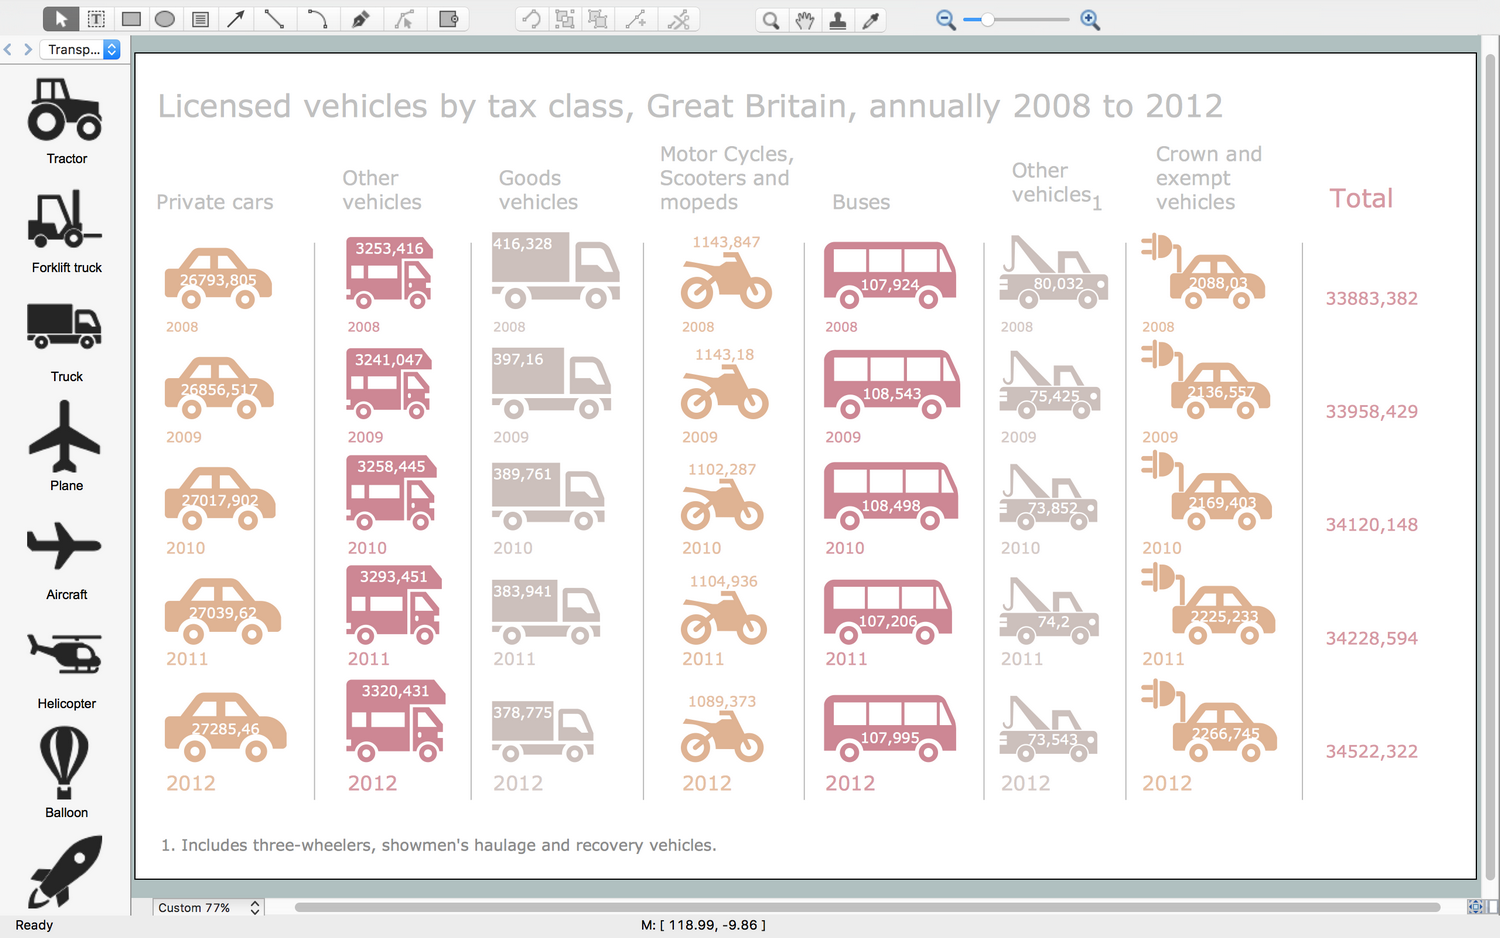1500x938 pixels.
Task: Select the eyedropper tool
Action: point(872,19)
